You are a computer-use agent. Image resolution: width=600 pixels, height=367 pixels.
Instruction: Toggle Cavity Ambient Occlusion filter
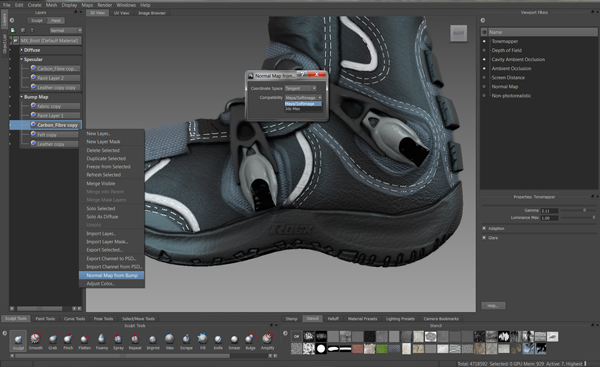pos(484,59)
